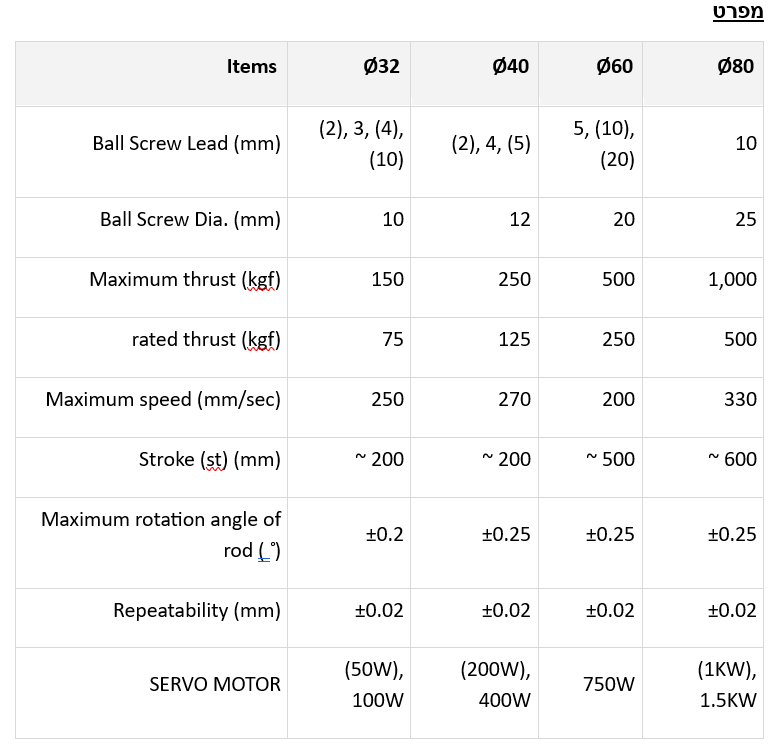Click the rated thrust (kgf) row label
The height and width of the screenshot is (748, 781).
205,339
